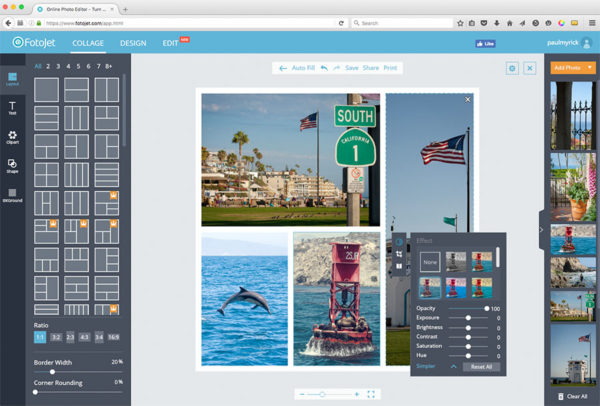600x406 pixels.
Task: Select the black and white effect thumbnail
Action: tap(456, 262)
